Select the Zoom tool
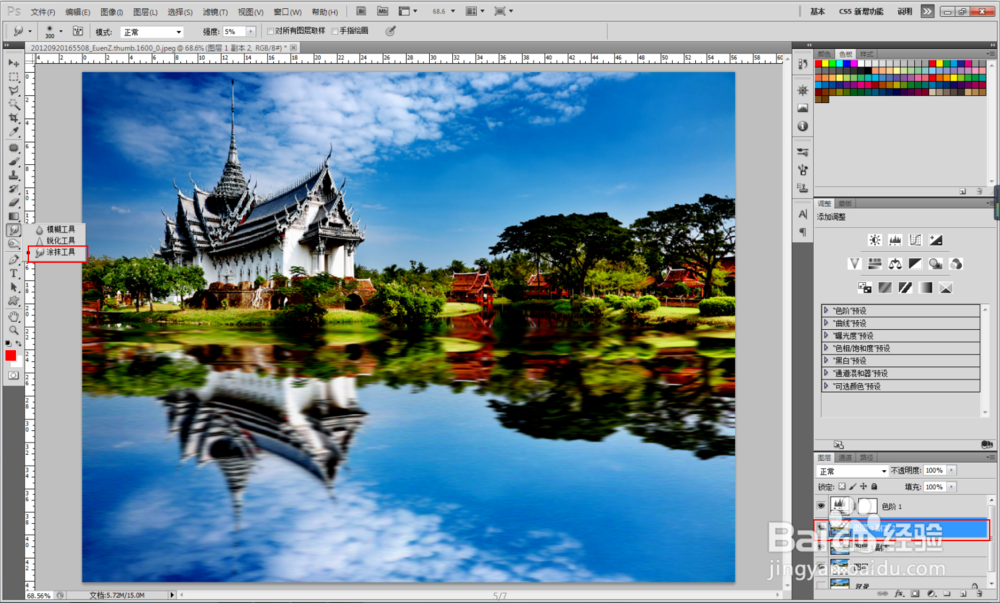 coord(13,330)
